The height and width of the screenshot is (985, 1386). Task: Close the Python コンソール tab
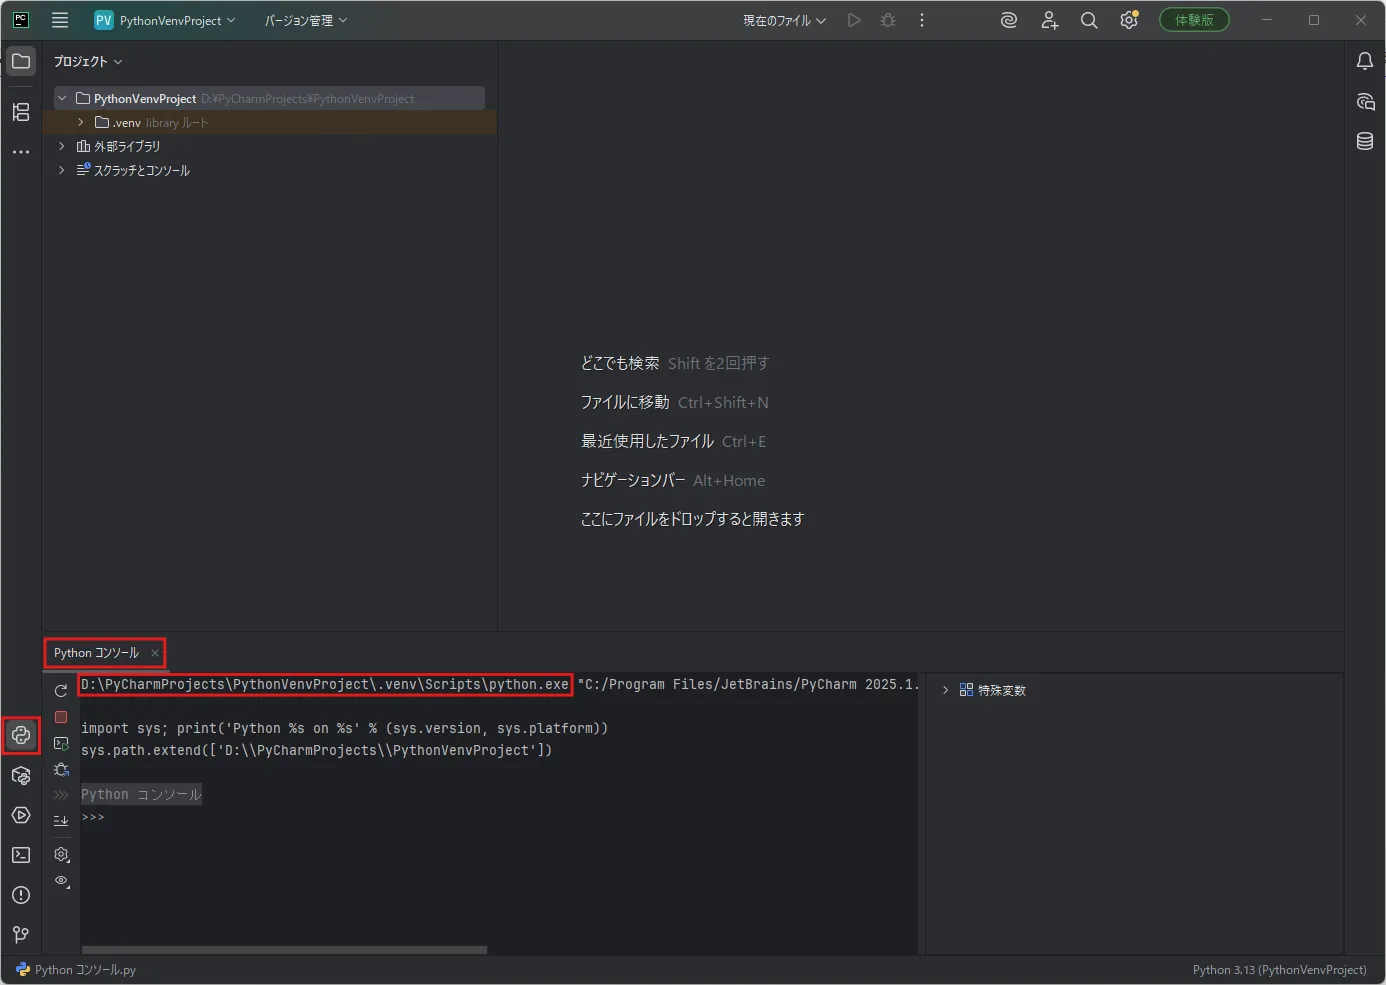[155, 653]
